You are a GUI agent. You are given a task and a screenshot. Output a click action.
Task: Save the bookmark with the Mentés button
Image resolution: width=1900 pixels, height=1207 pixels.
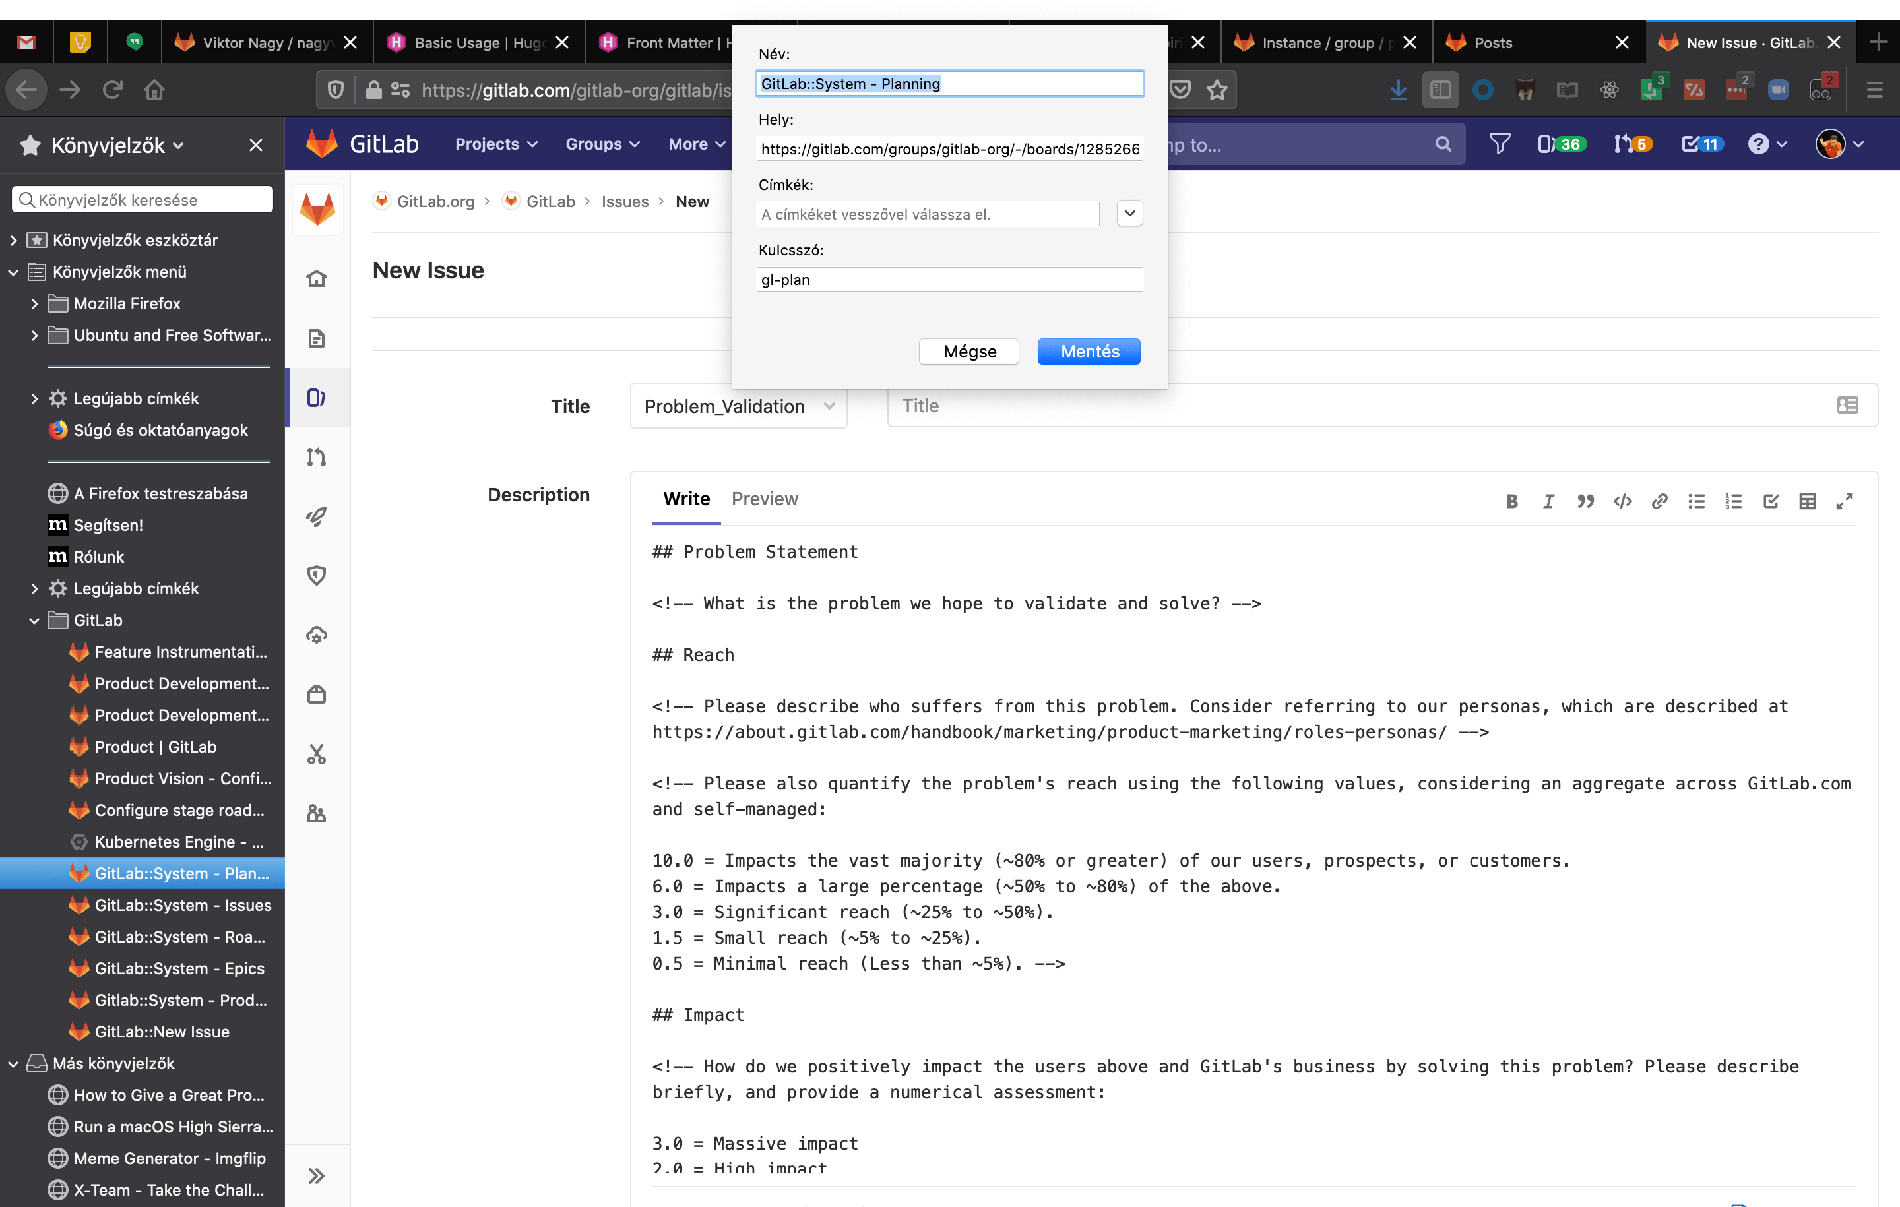1088,351
